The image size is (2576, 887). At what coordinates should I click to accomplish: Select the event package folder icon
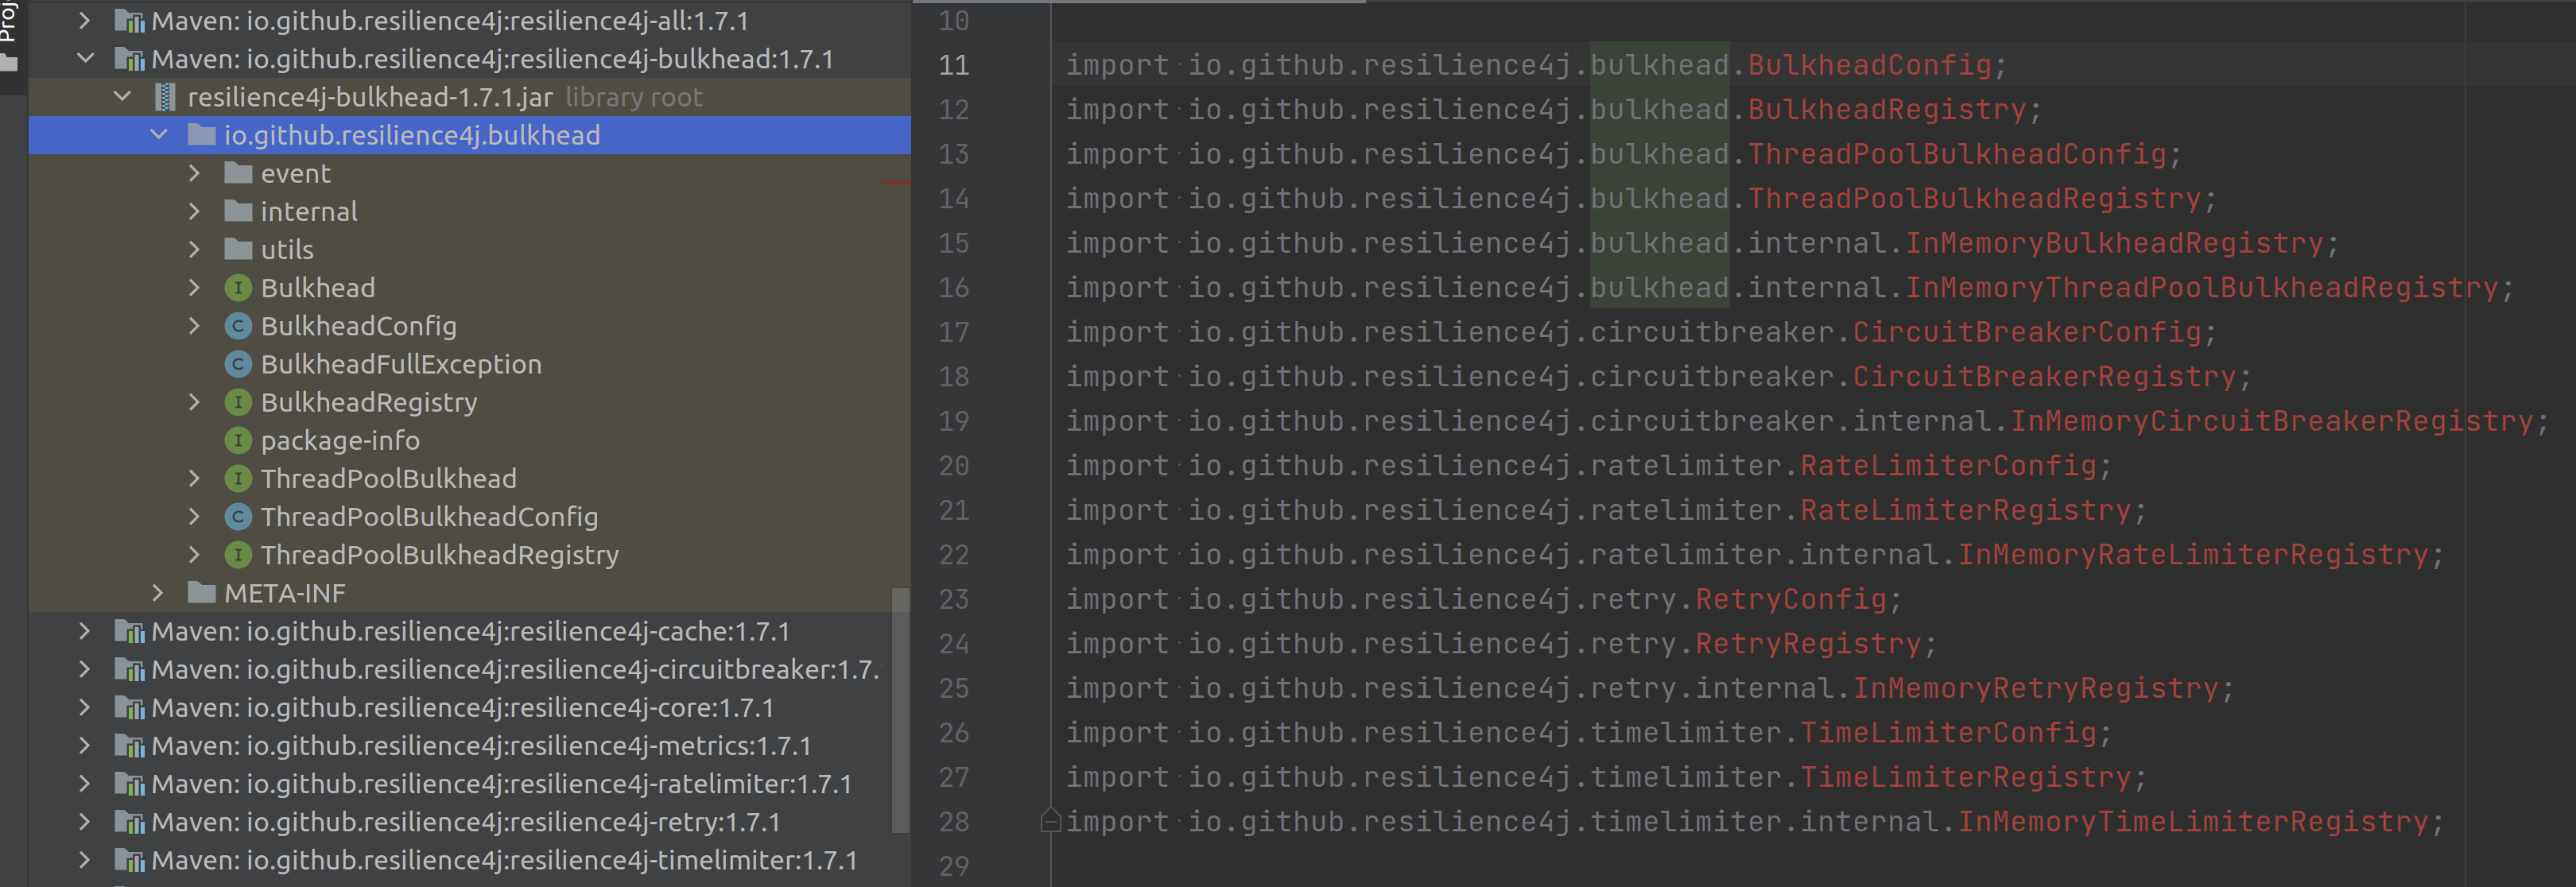[x=238, y=172]
